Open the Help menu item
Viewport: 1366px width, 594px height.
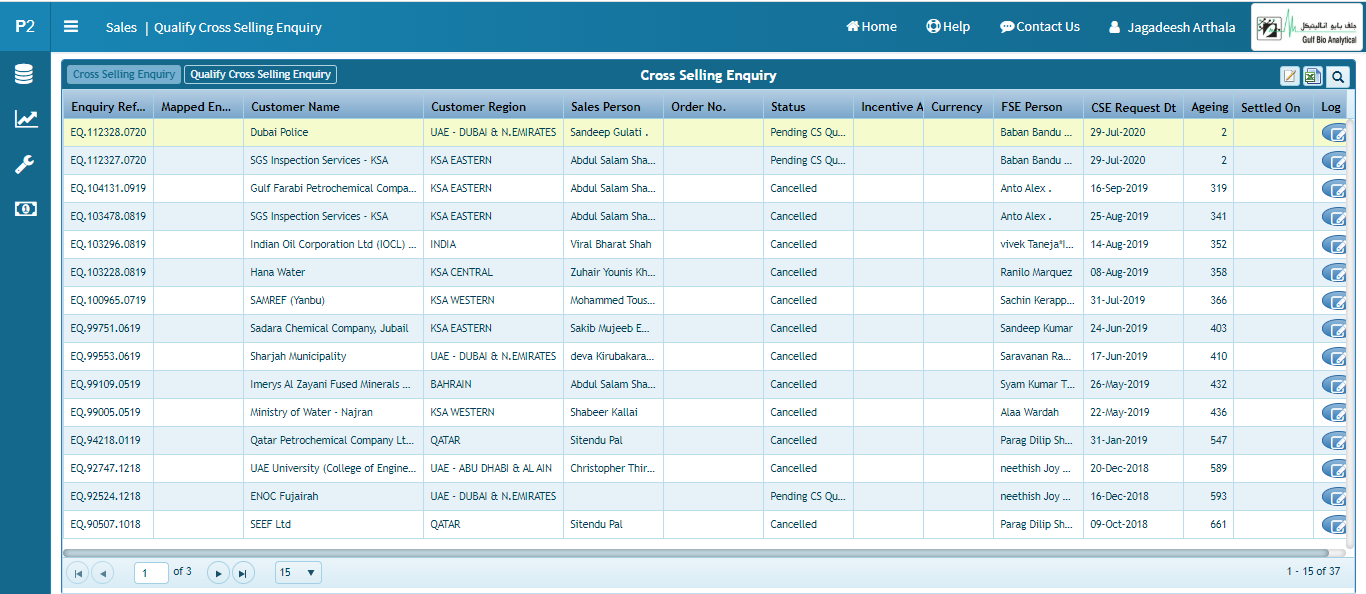coord(948,27)
